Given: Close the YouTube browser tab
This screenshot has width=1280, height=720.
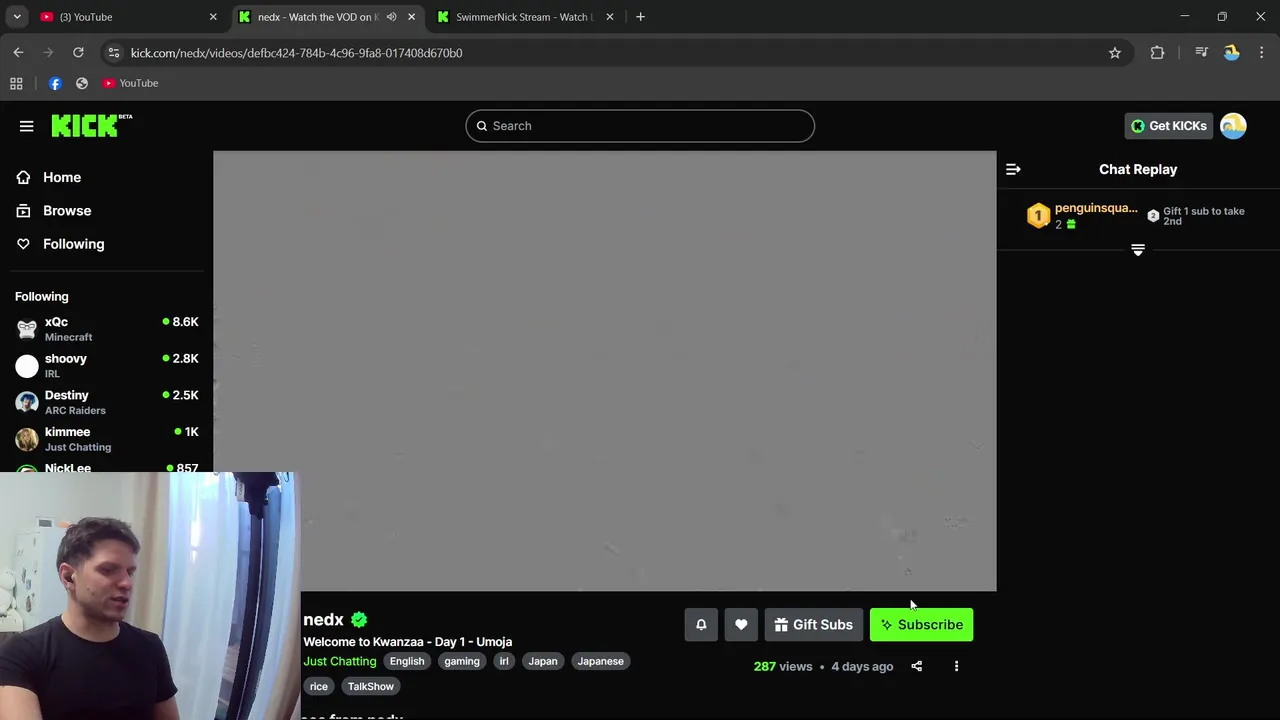Looking at the screenshot, I should [x=213, y=17].
